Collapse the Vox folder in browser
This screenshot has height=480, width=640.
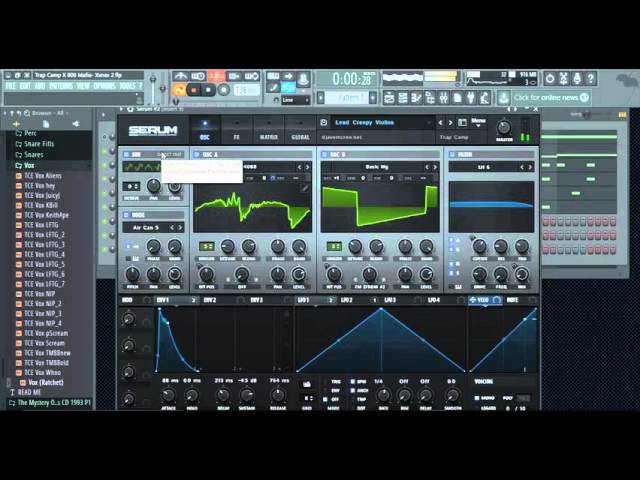click(29, 166)
